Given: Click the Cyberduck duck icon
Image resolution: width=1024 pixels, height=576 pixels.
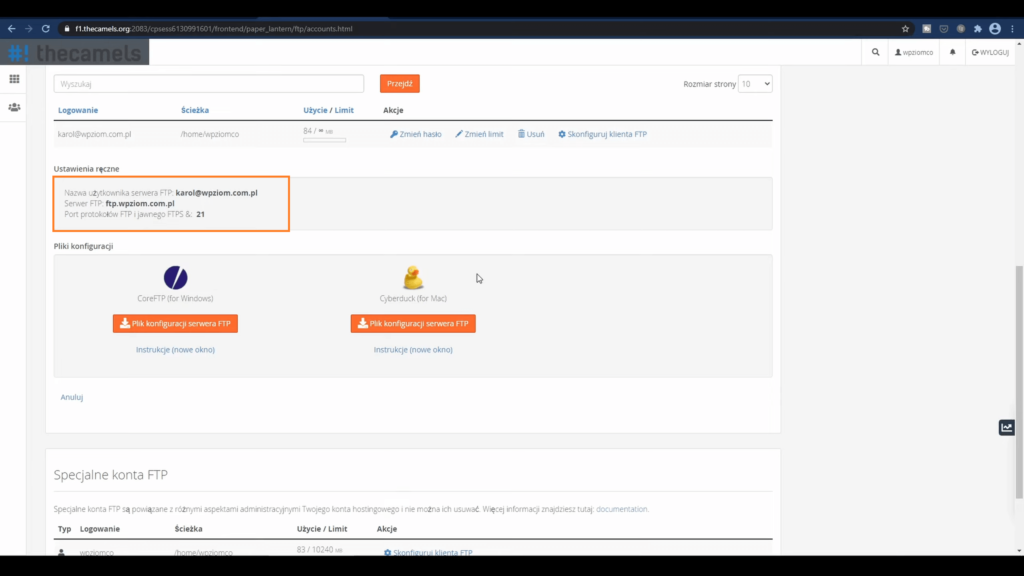Looking at the screenshot, I should click(412, 277).
